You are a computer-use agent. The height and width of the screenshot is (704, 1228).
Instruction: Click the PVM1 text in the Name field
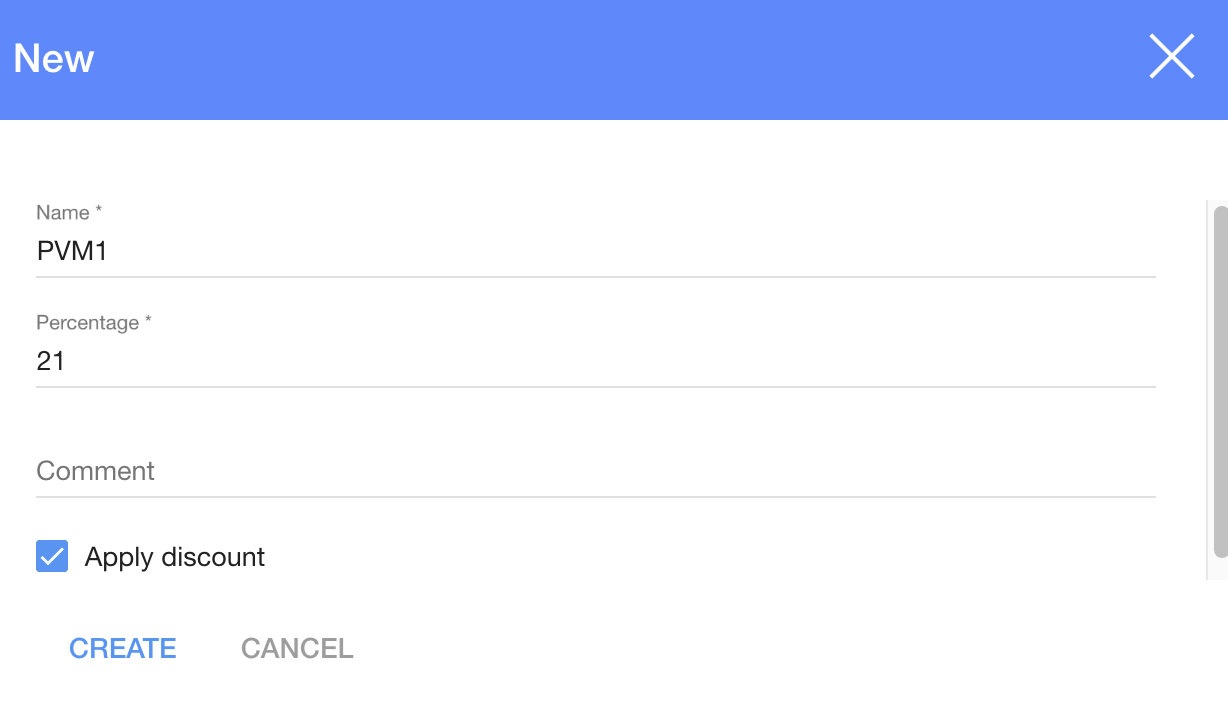pos(72,251)
